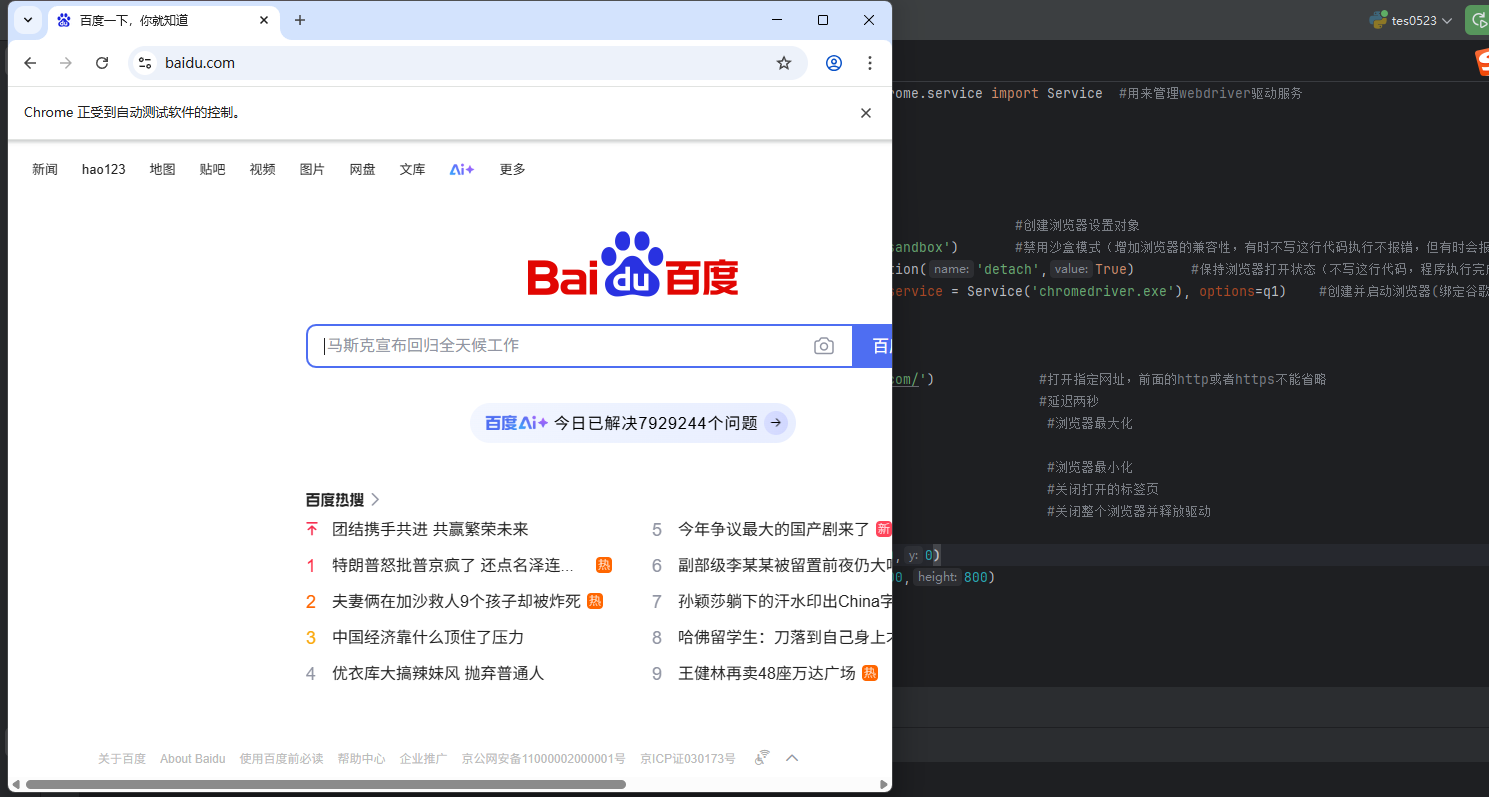
Task: Open the hao123 link
Action: [104, 170]
